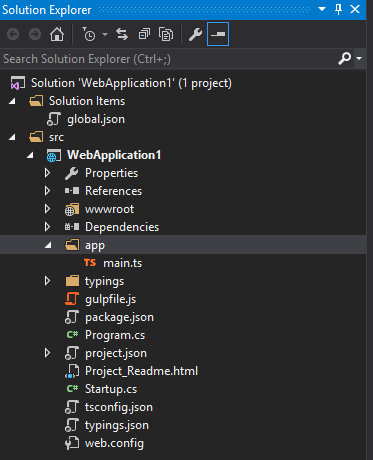The height and width of the screenshot is (460, 373).
Task: Click the Collapse All toolbar icon
Action: tap(144, 34)
